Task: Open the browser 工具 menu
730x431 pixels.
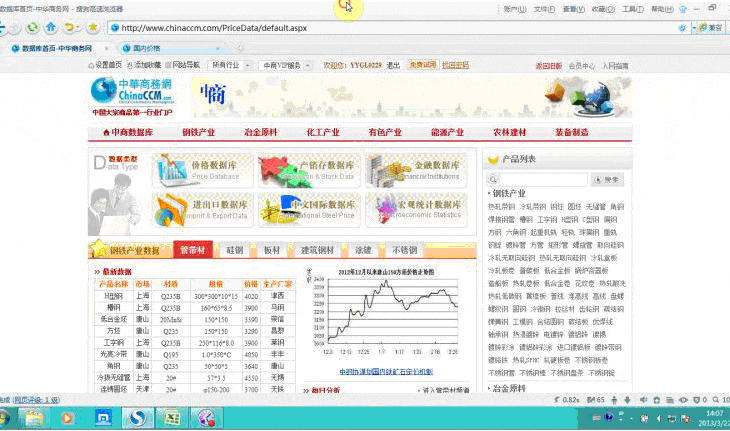Action: tap(632, 8)
